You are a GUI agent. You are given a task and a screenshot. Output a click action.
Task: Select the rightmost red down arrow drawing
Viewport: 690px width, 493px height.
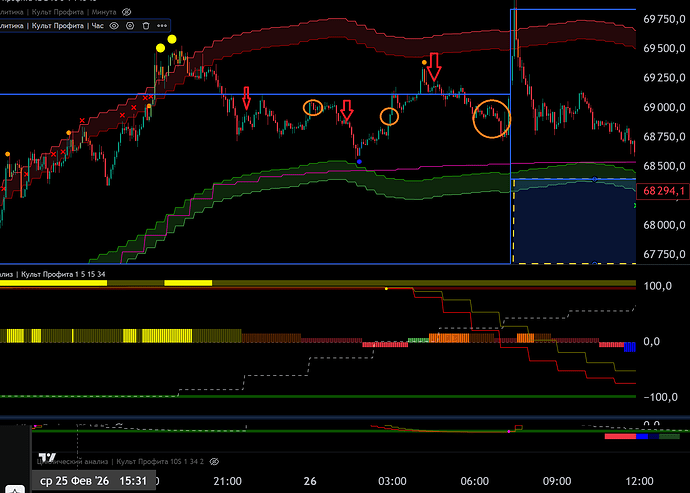coord(434,67)
